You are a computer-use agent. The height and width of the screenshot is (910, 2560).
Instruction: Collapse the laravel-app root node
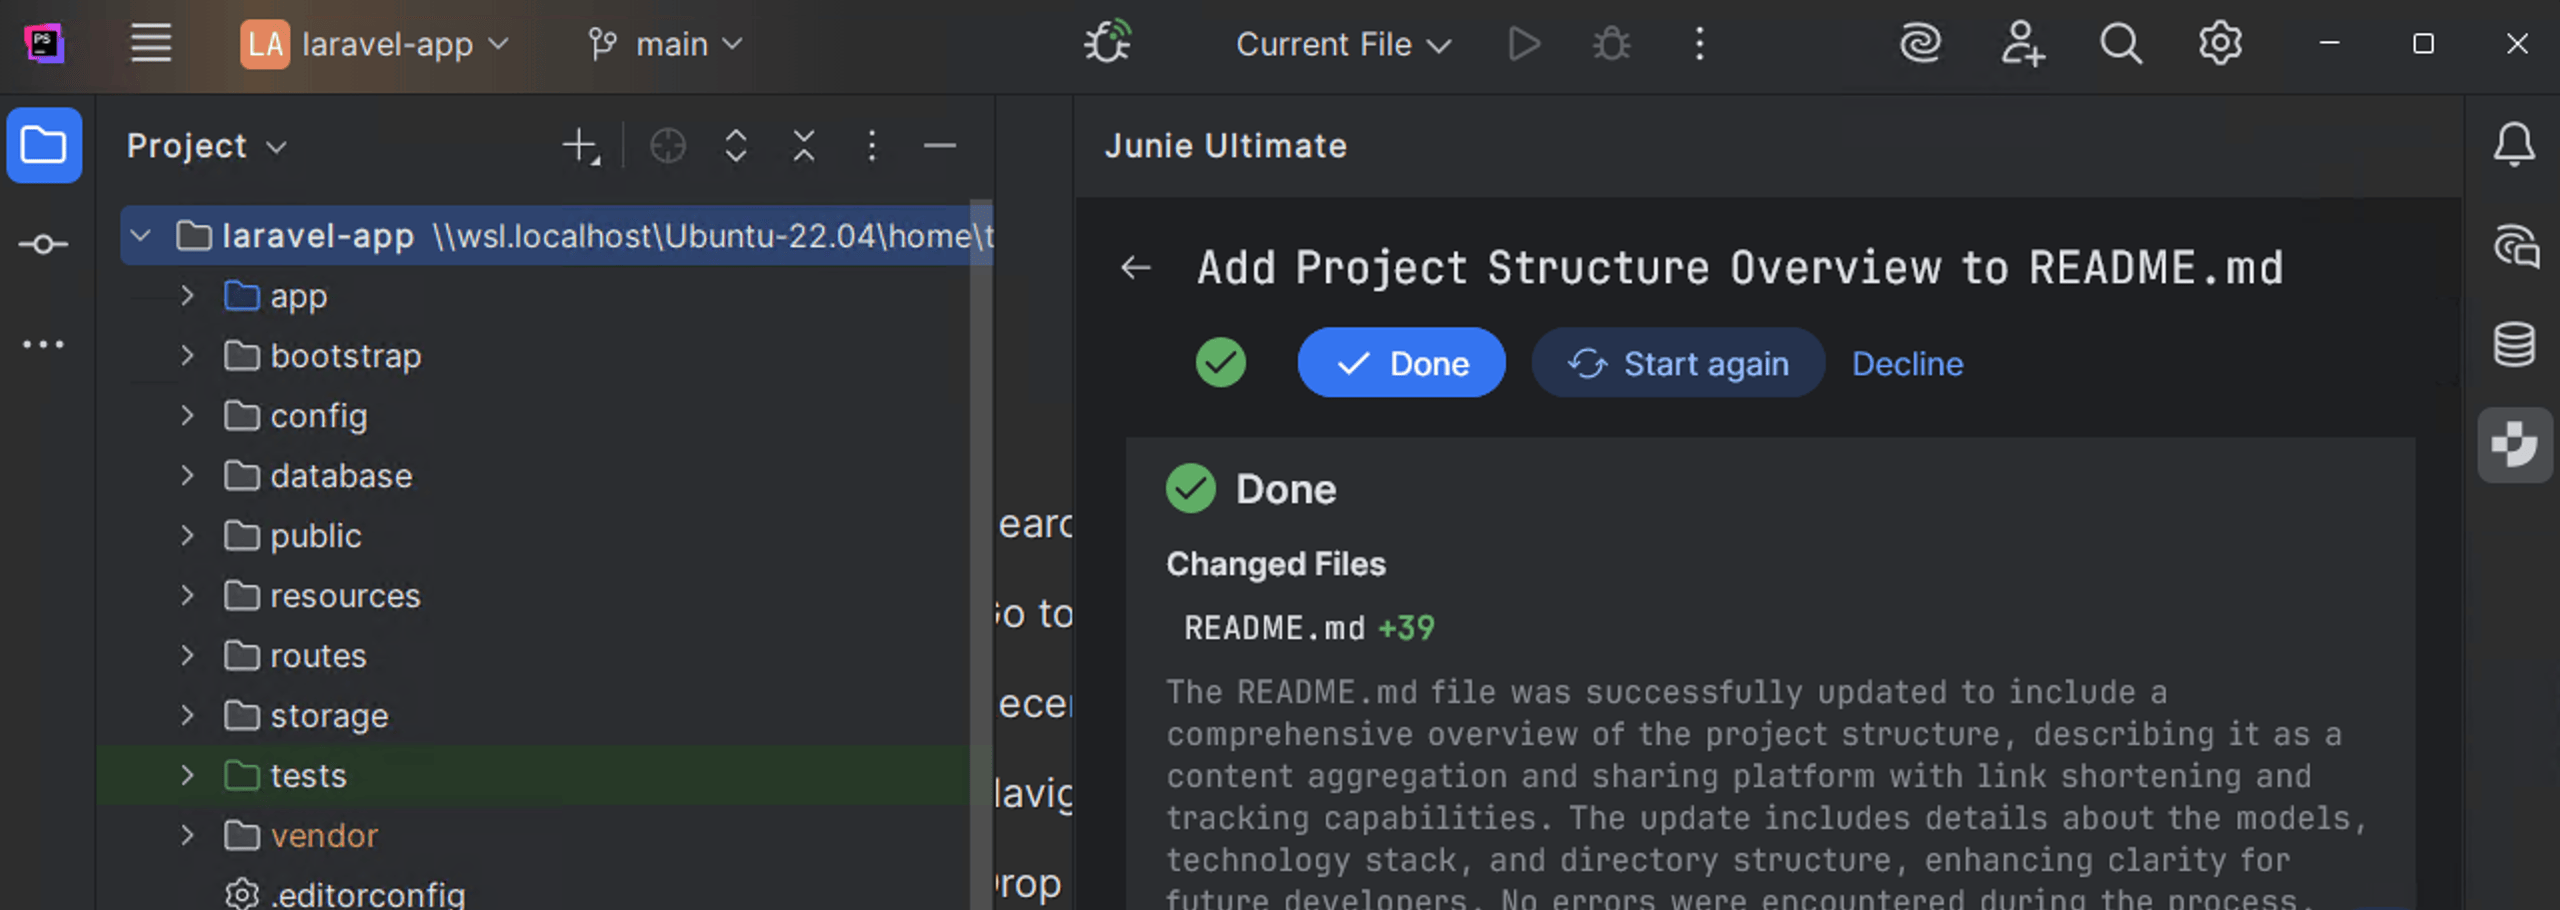[x=141, y=236]
